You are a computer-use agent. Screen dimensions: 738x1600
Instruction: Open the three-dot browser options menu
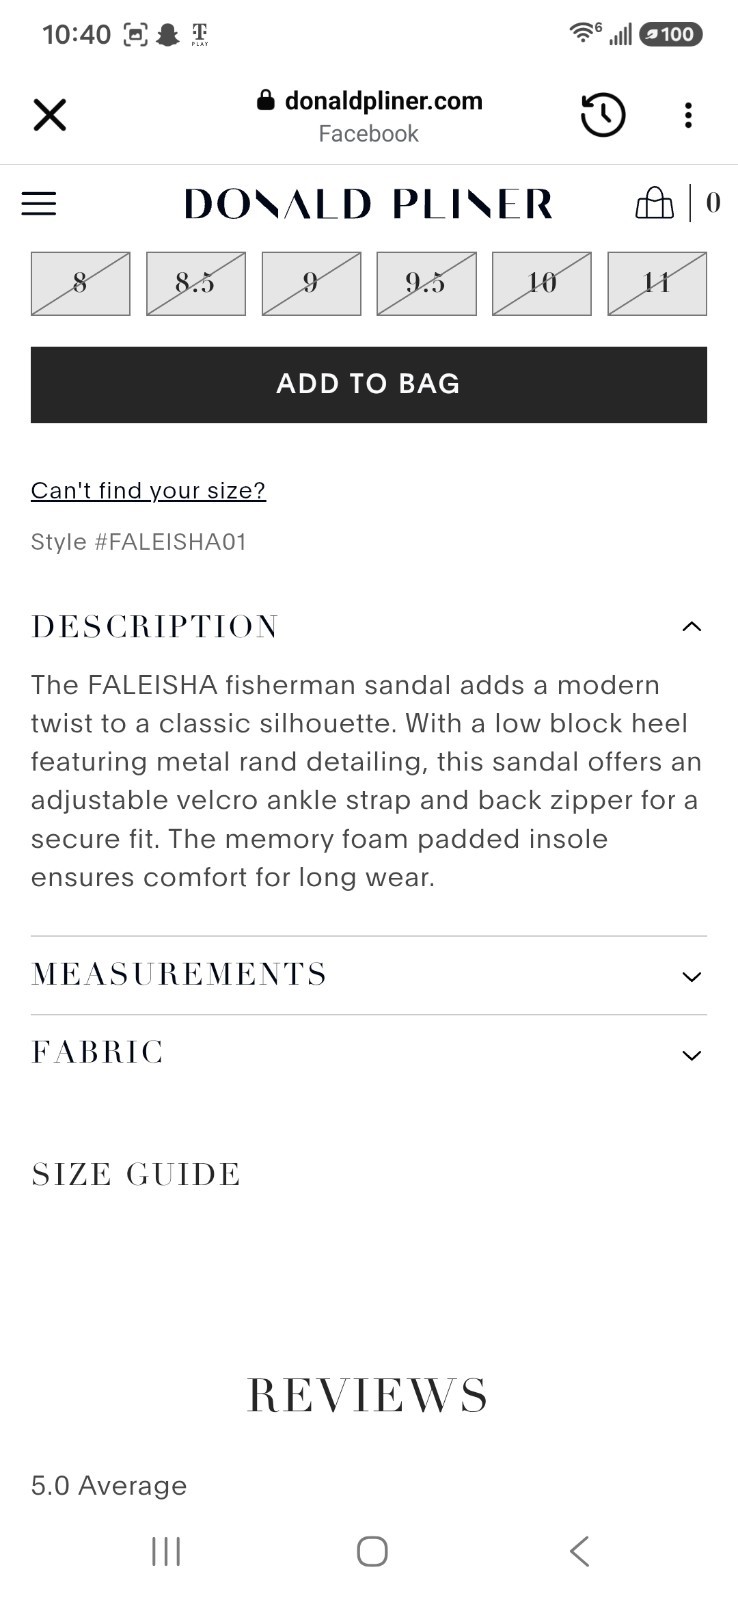[688, 115]
